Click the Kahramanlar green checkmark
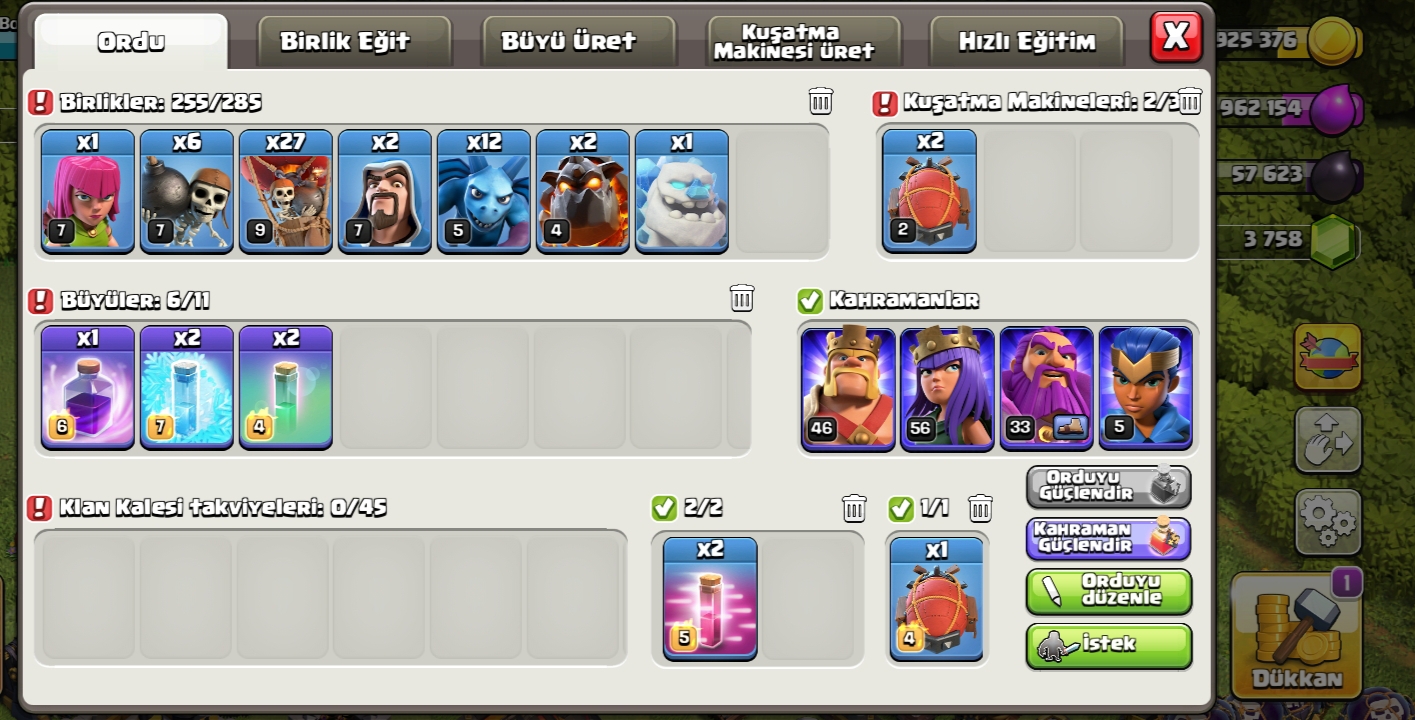The height and width of the screenshot is (720, 1415). pyautogui.click(x=810, y=300)
